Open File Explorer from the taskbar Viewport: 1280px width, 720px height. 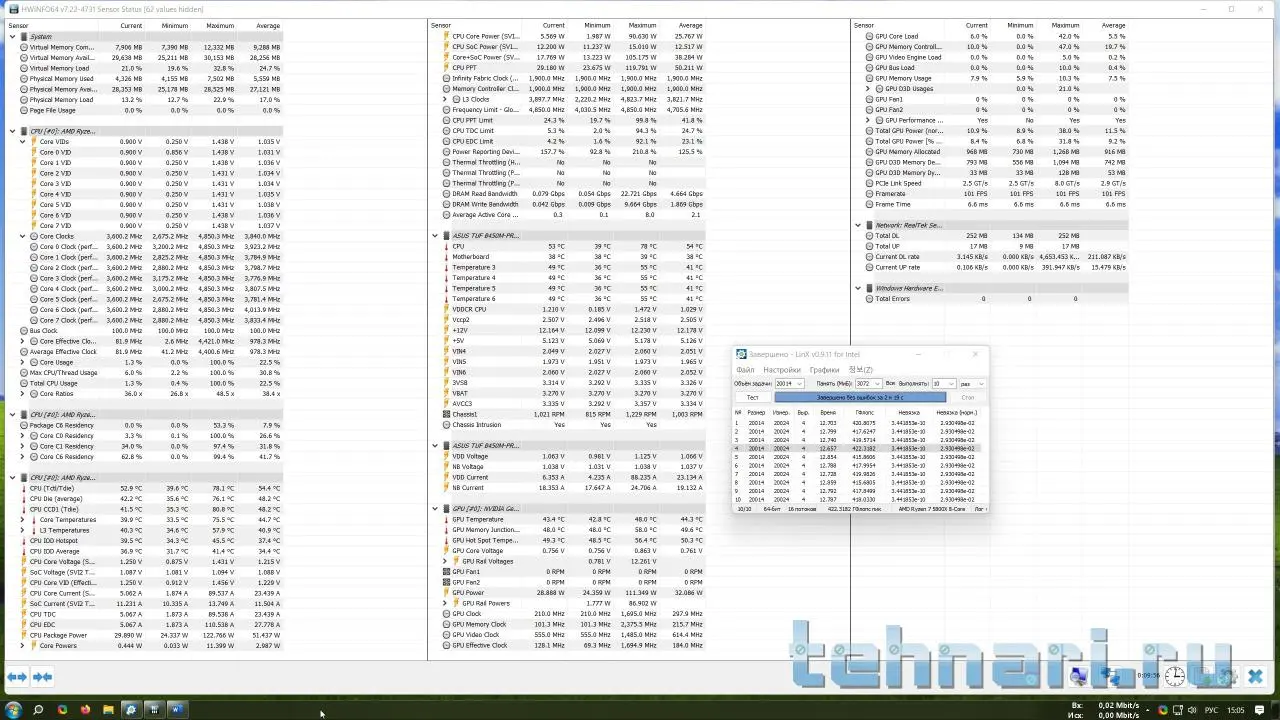pos(108,710)
